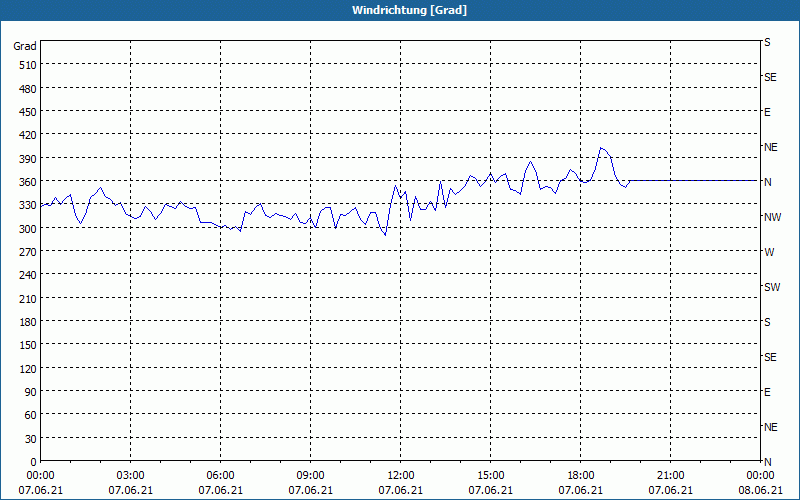Click the 21:00 time axis label
Image resolution: width=800 pixels, height=500 pixels.
(670, 476)
